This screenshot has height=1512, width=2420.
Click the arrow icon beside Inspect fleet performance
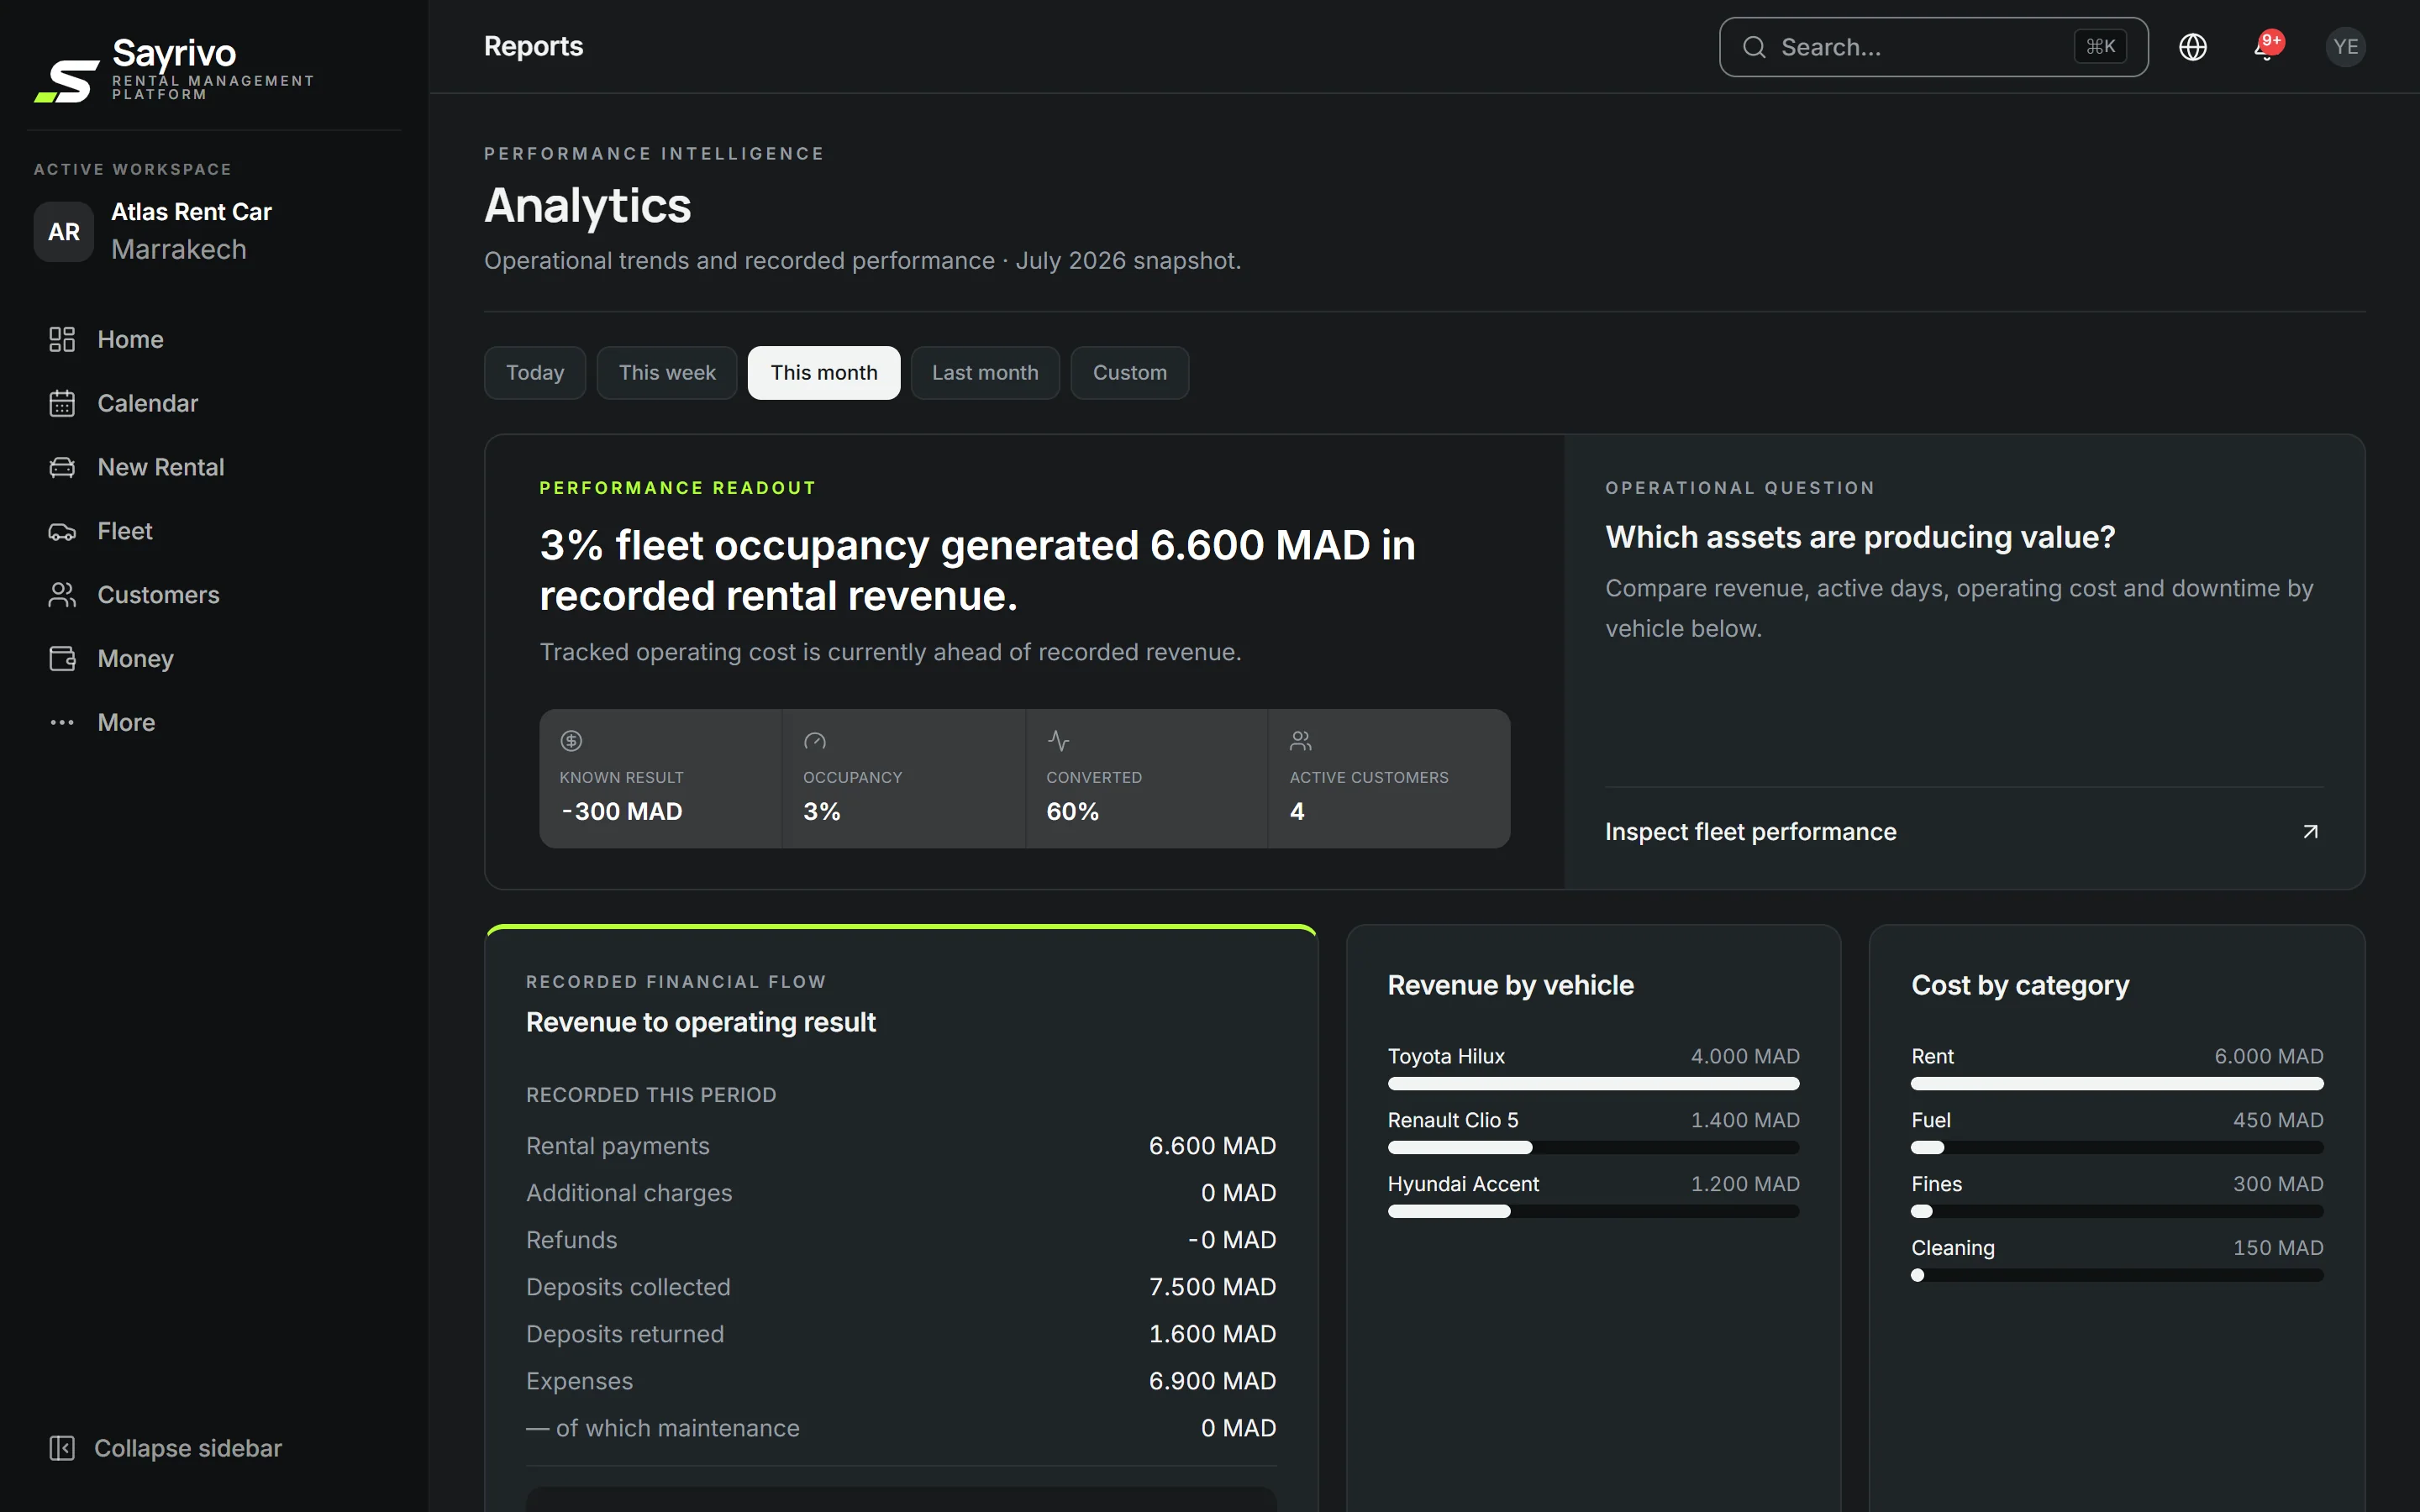[2310, 832]
